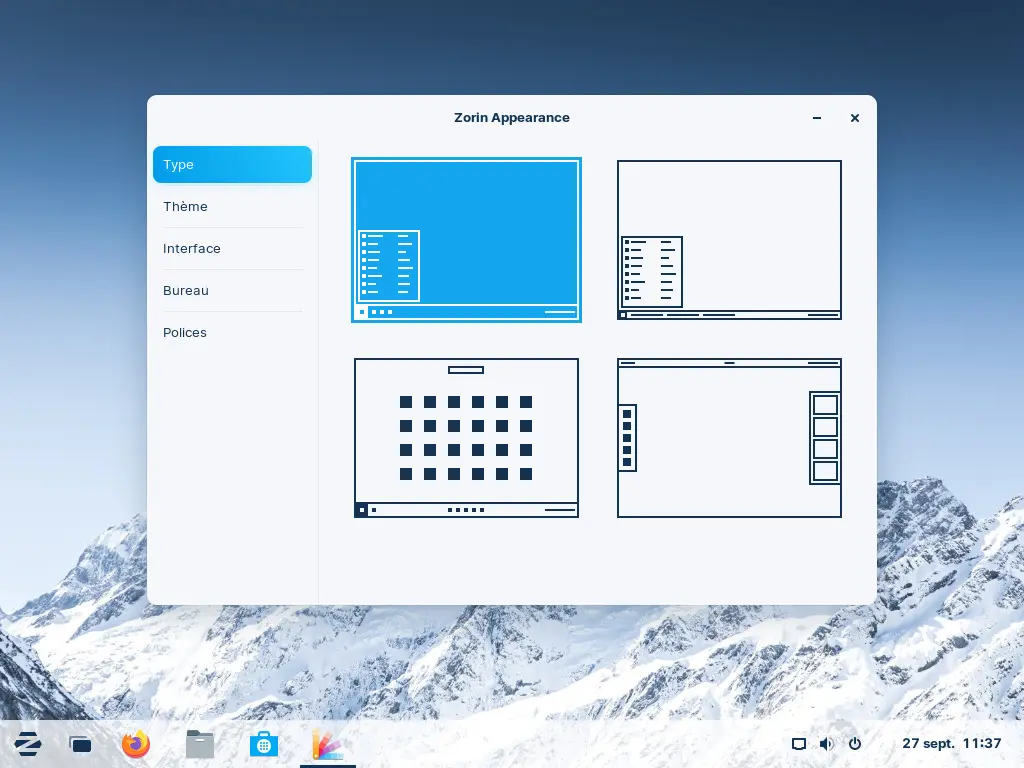
Task: Switch to the Thème section
Action: point(232,207)
